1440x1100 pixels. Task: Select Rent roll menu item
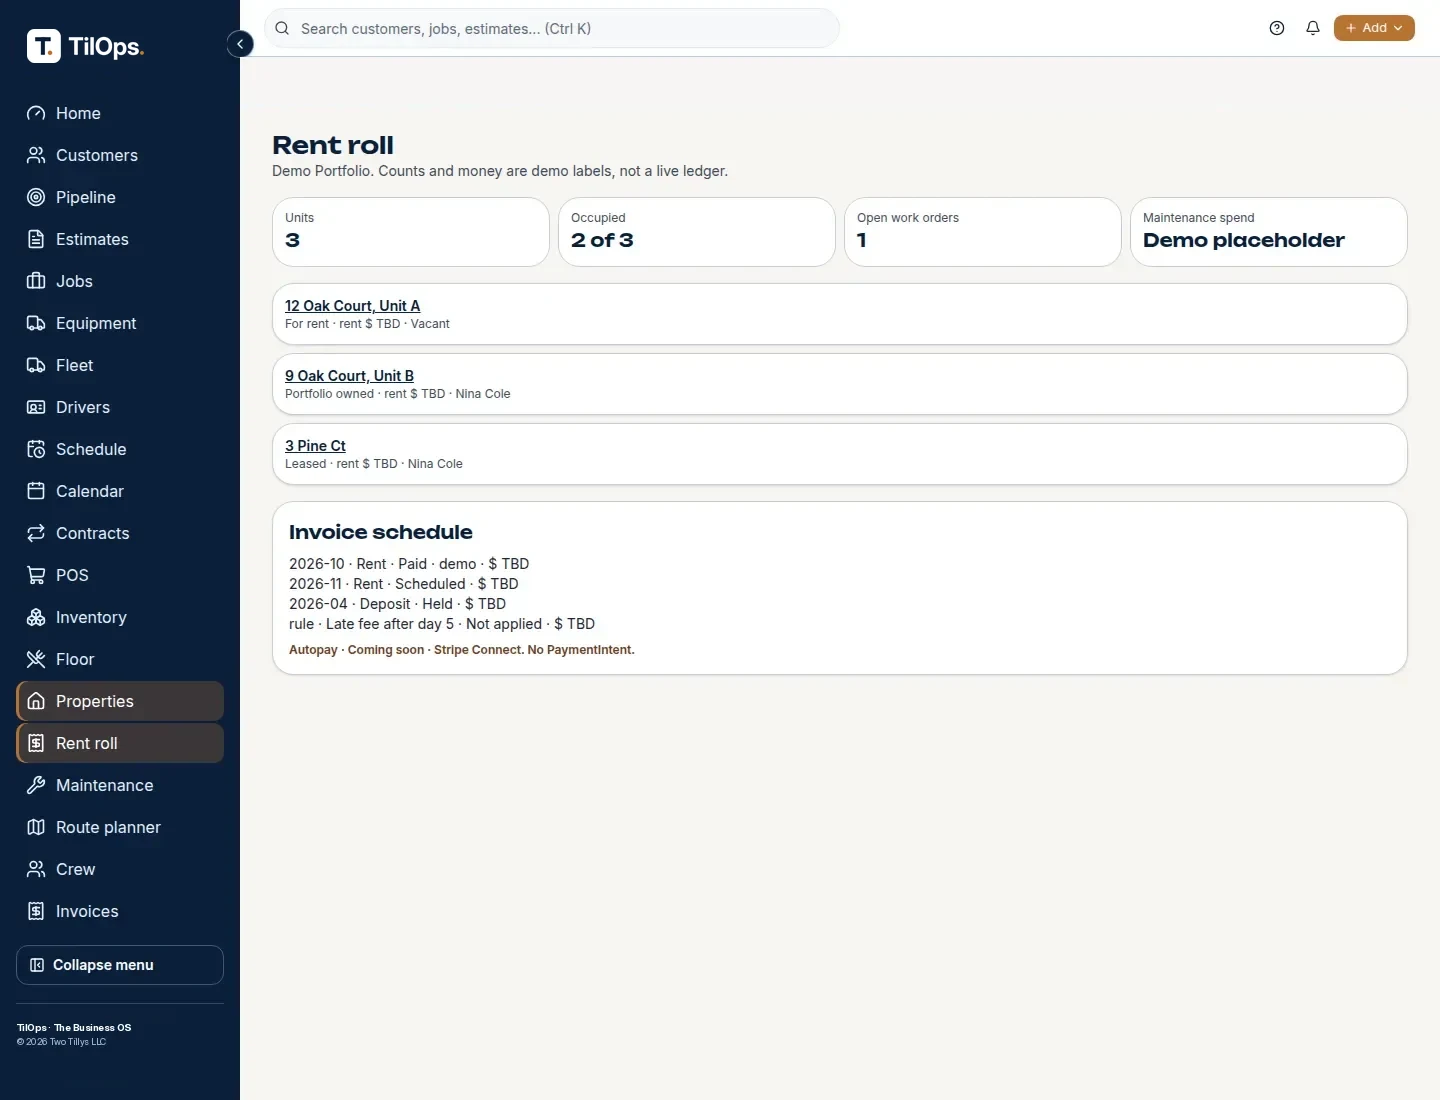120,743
